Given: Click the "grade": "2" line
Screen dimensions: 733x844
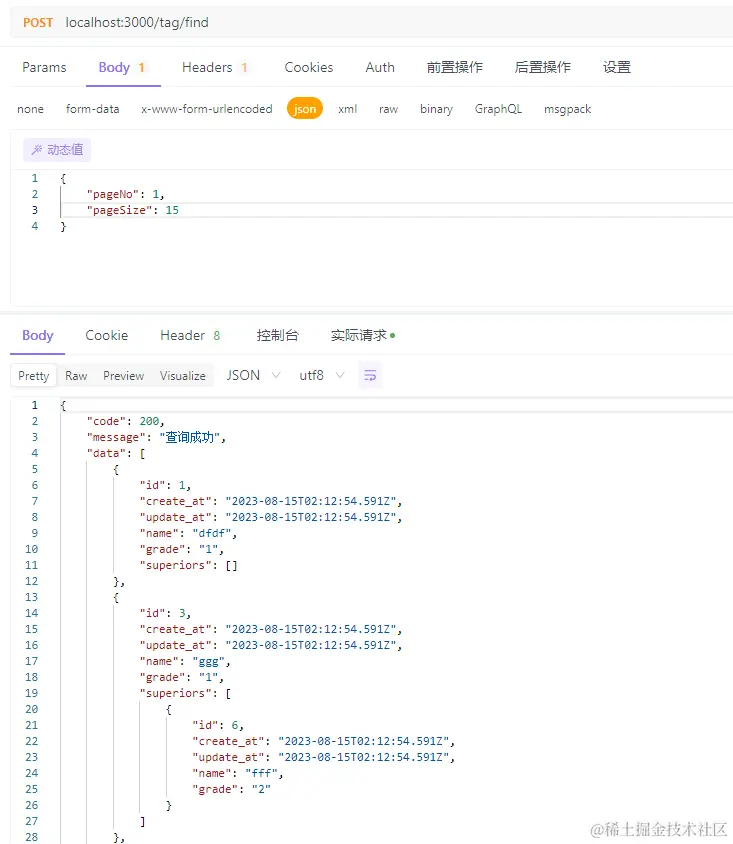Looking at the screenshot, I should coord(231,790).
